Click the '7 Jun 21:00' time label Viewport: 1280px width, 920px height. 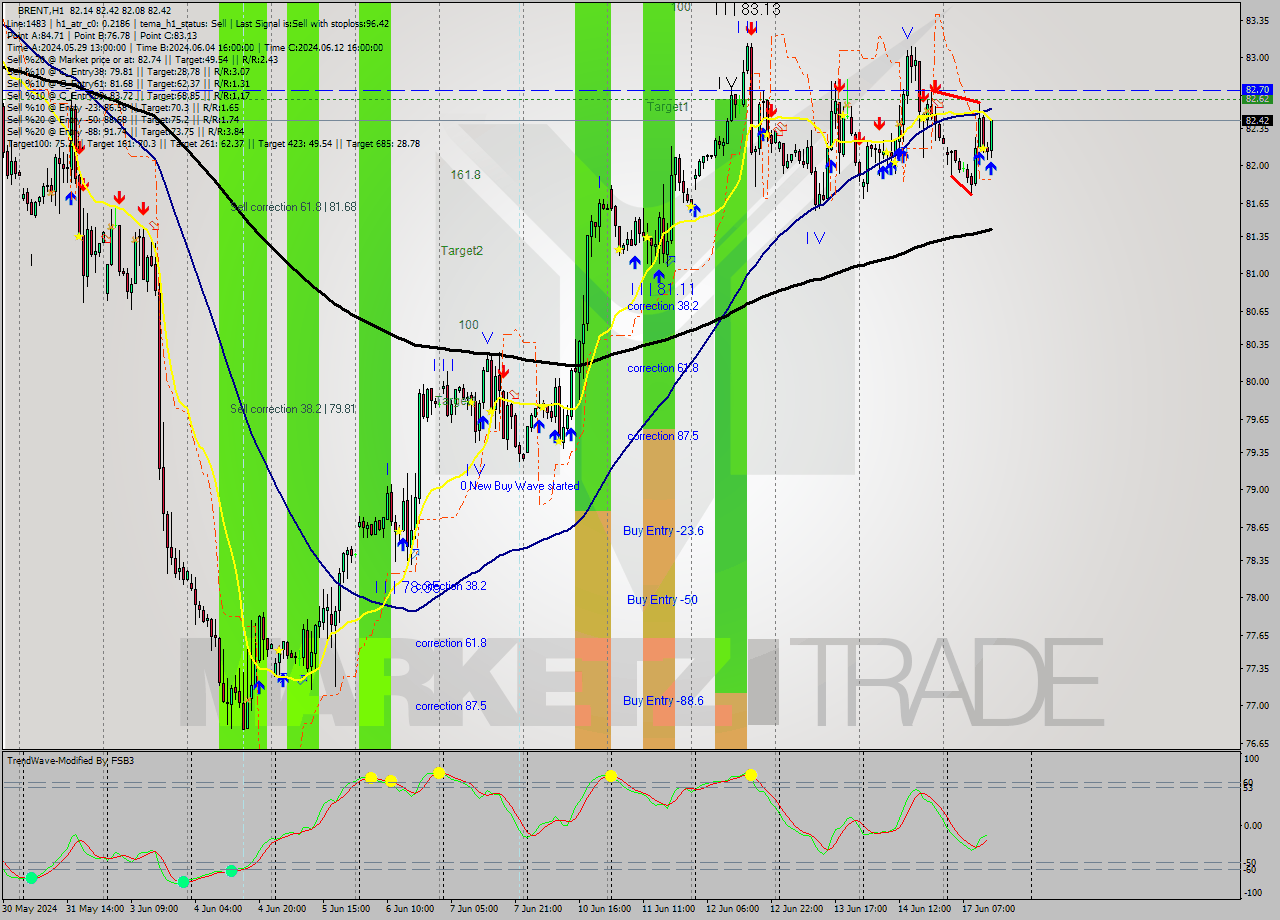[x=538, y=909]
